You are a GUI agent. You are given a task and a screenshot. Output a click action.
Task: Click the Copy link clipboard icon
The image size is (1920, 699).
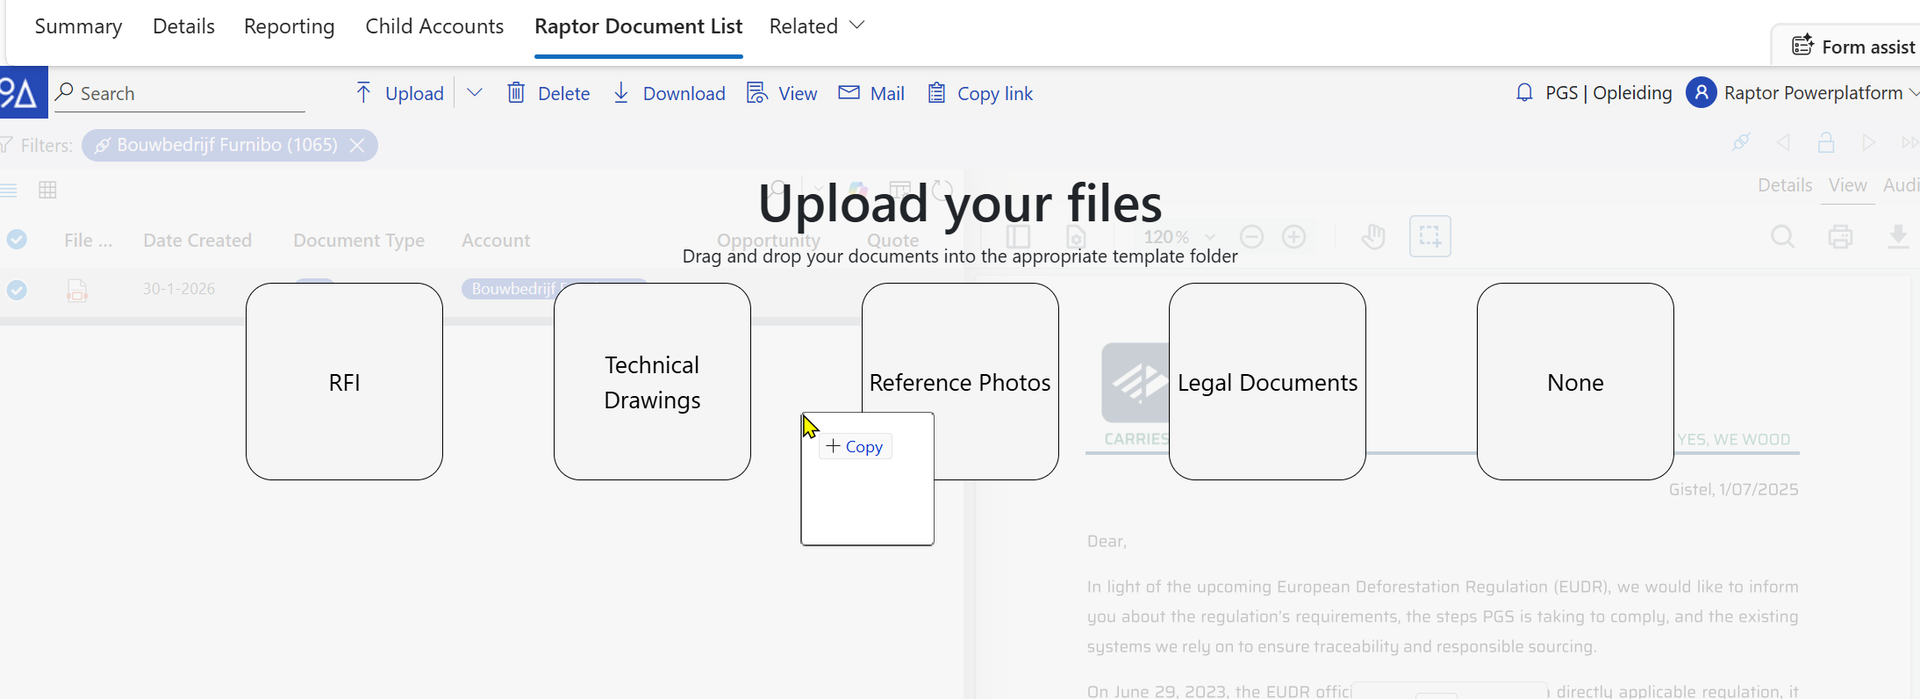click(936, 93)
